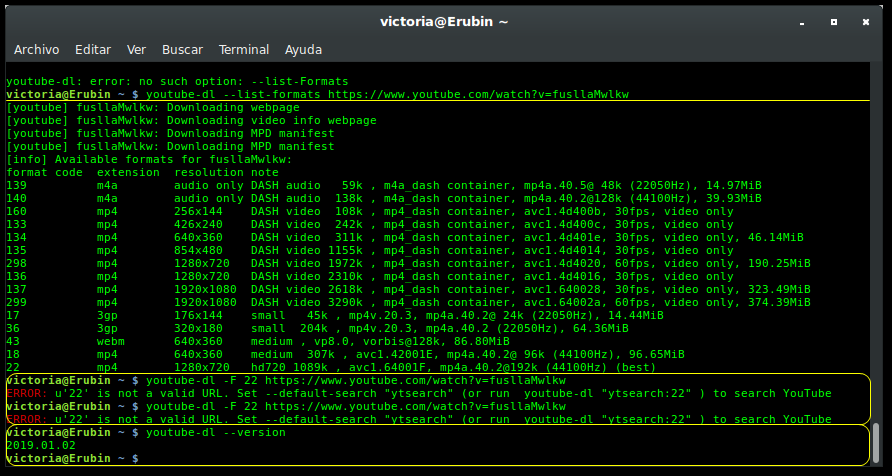Click the youtube-dl --version command line
Image resolution: width=892 pixels, height=476 pixels.
pos(146,433)
